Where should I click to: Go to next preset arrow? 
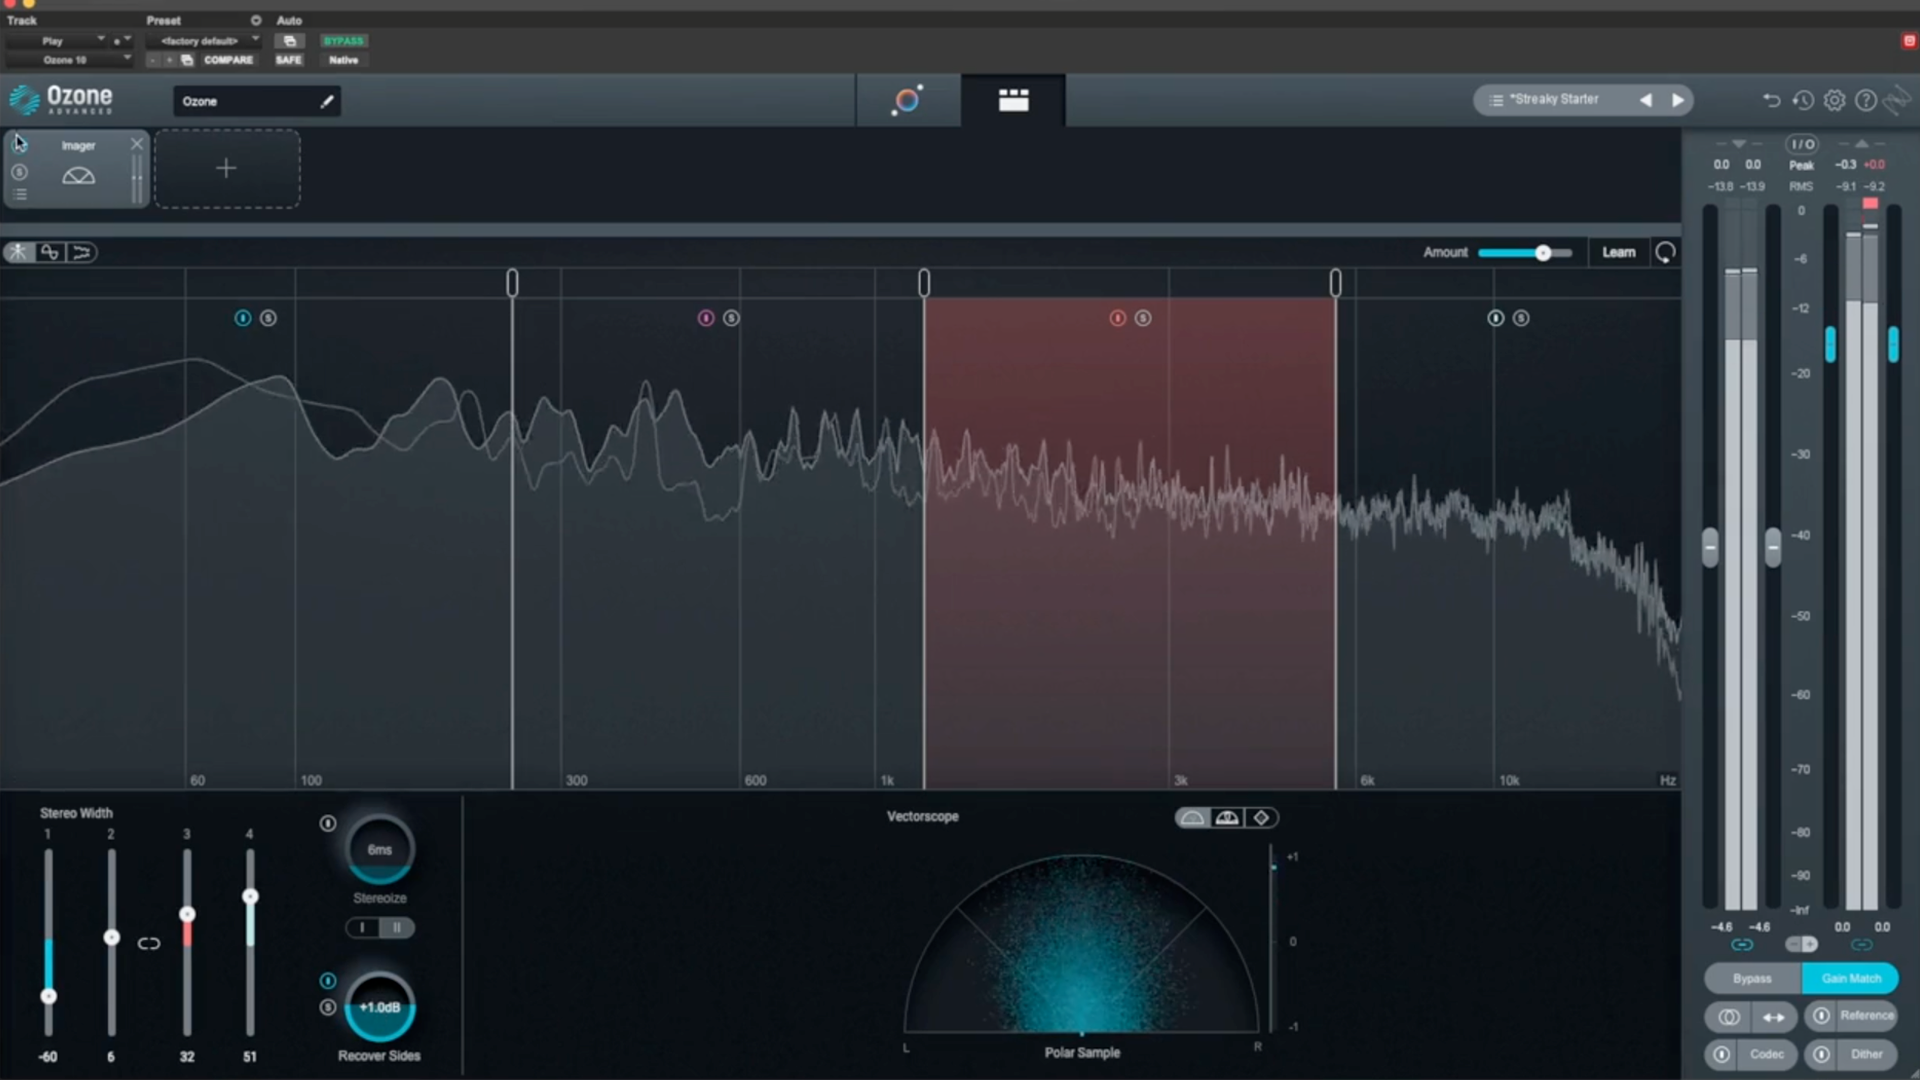[1678, 100]
